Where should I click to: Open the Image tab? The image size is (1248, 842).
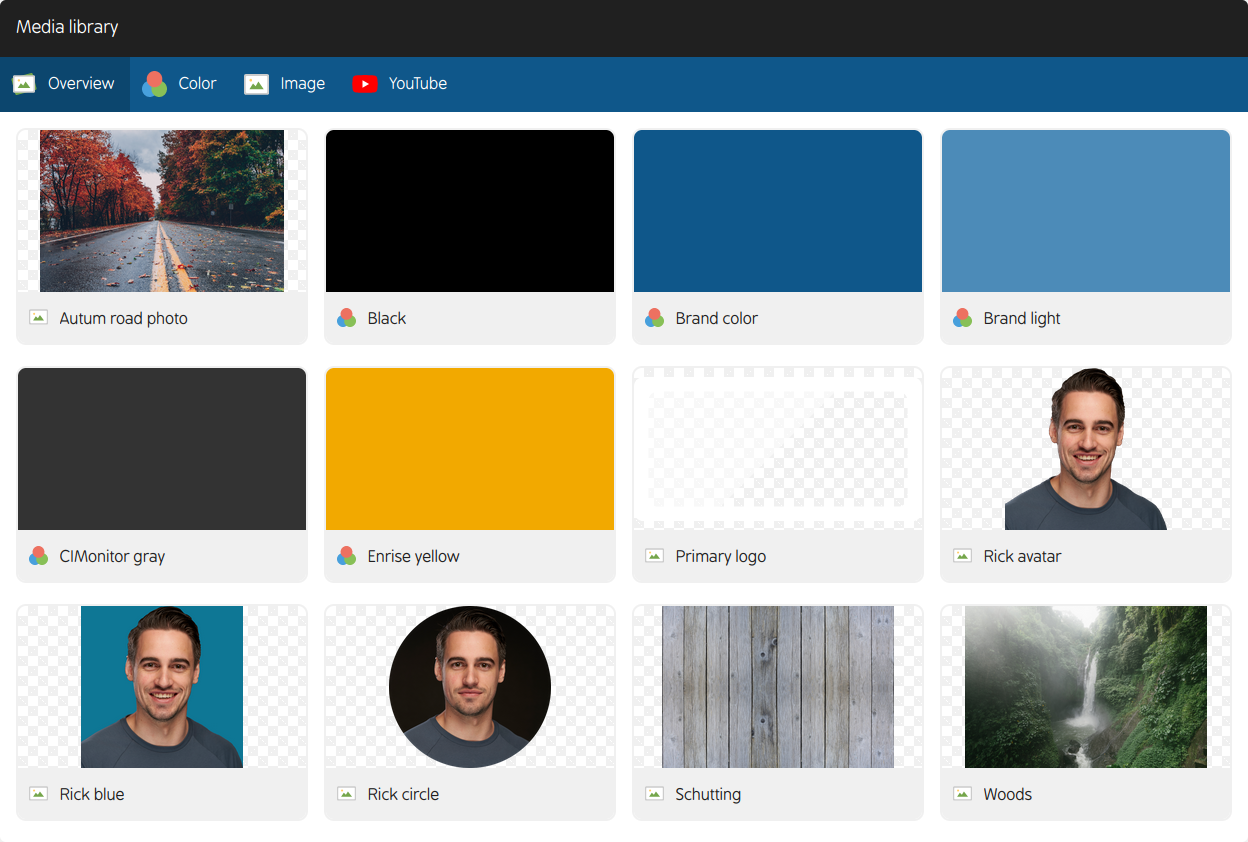(x=285, y=84)
